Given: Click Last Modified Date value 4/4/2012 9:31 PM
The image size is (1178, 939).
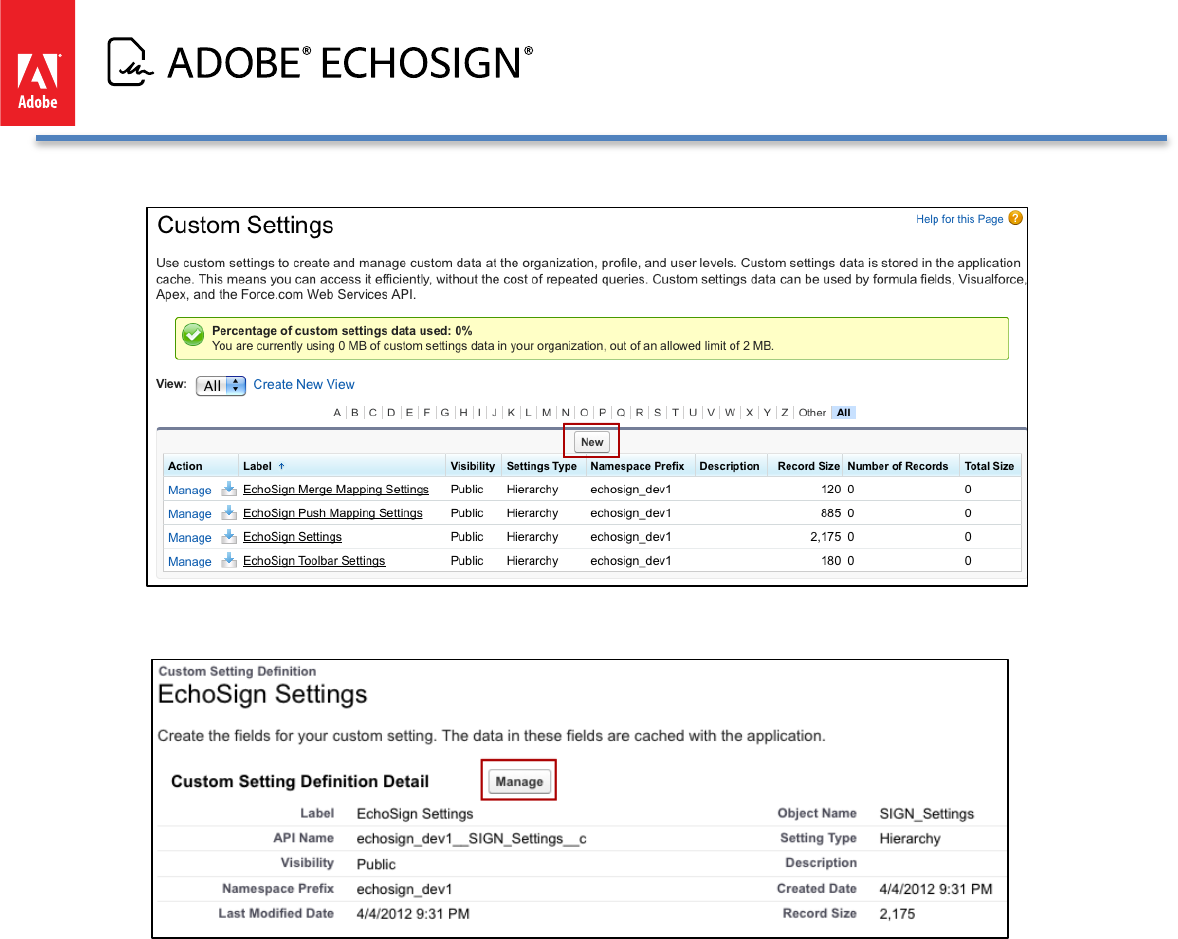Looking at the screenshot, I should [412, 914].
